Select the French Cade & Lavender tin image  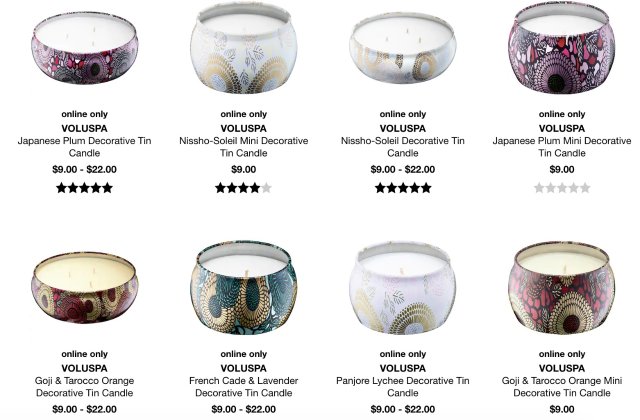(244, 287)
